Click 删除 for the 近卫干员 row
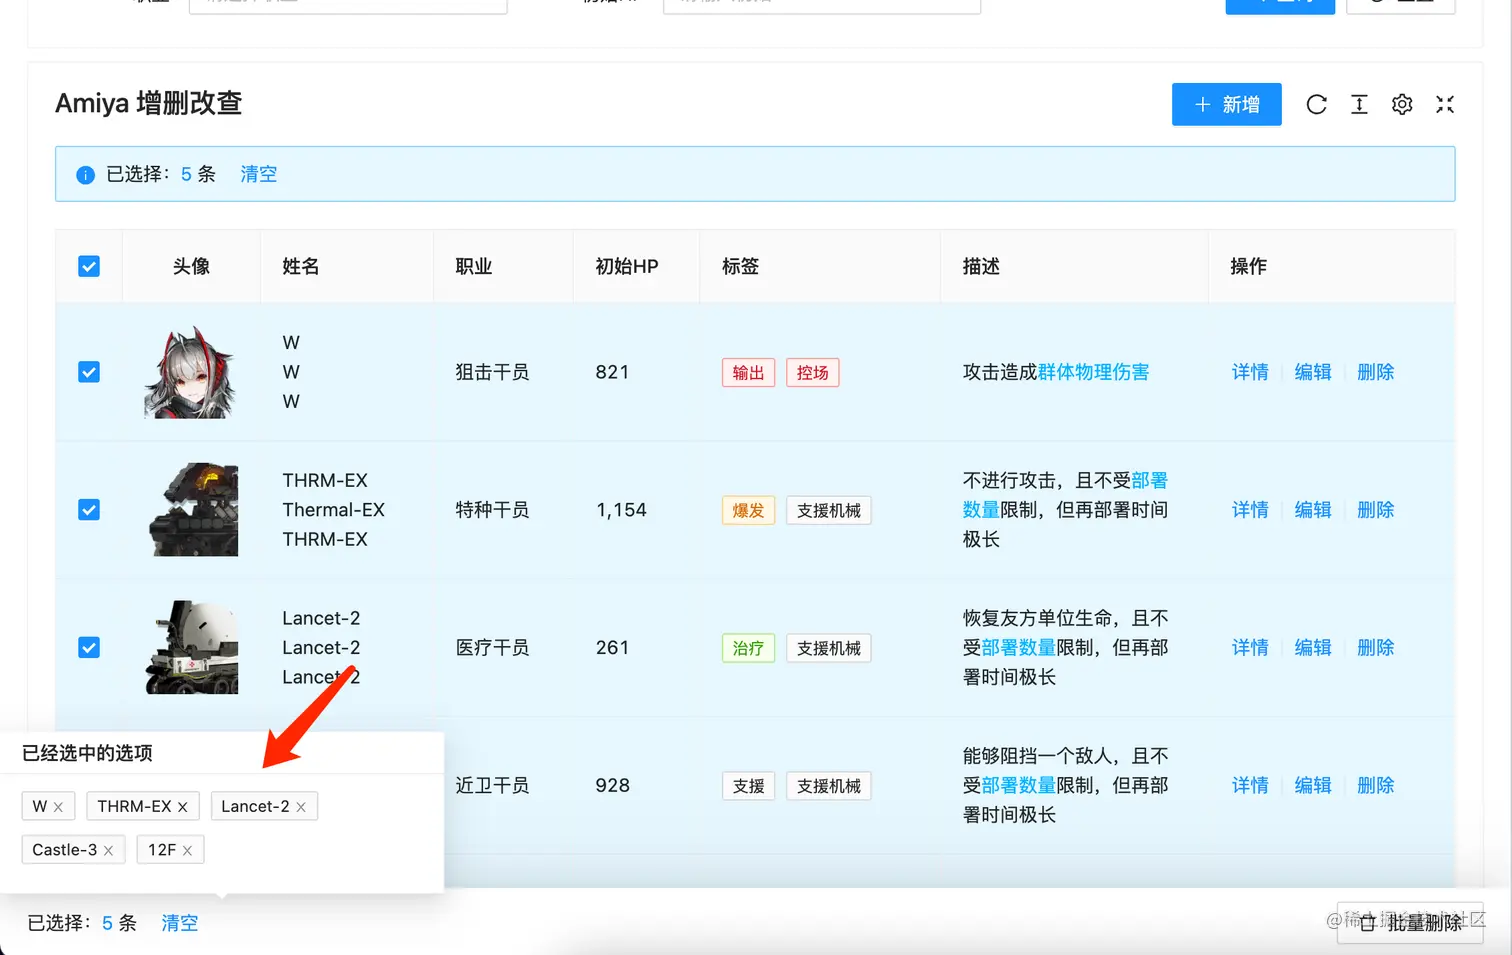This screenshot has width=1512, height=955. click(x=1376, y=786)
